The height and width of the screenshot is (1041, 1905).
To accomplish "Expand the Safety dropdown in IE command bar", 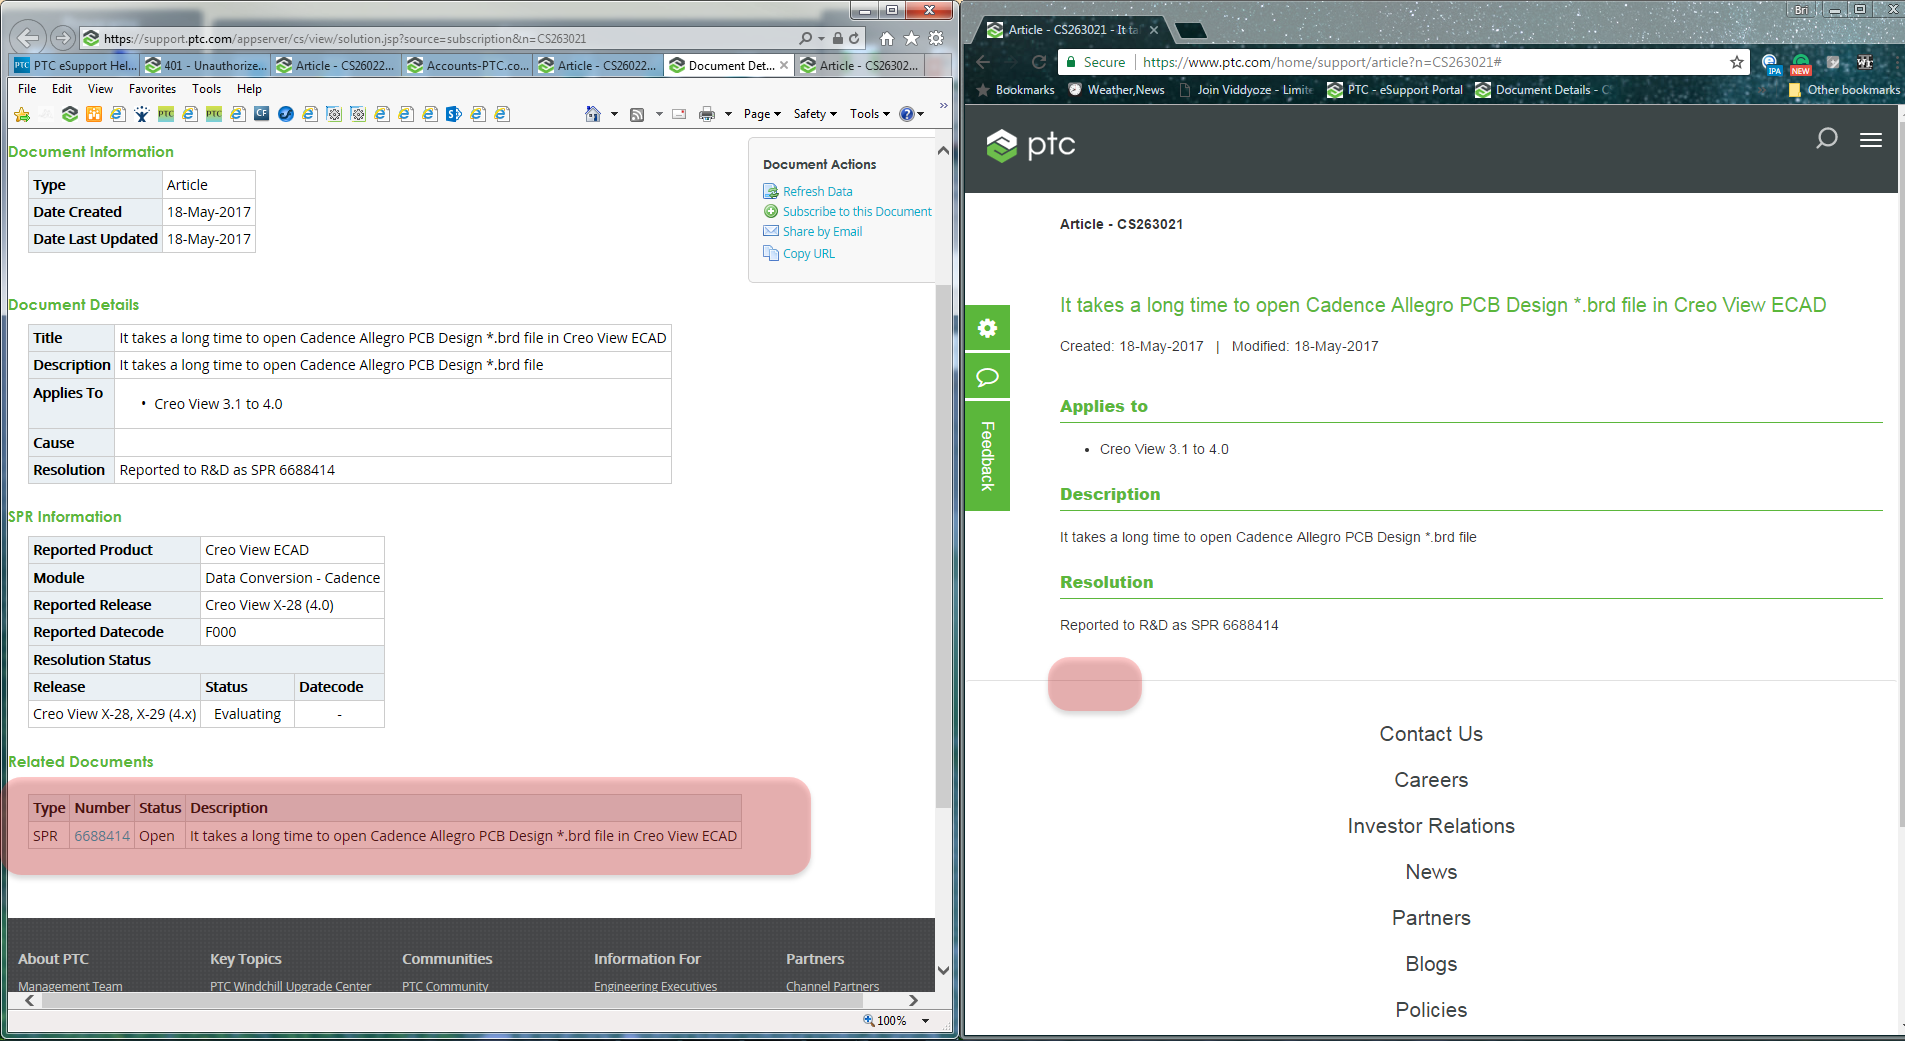I will click(x=815, y=114).
